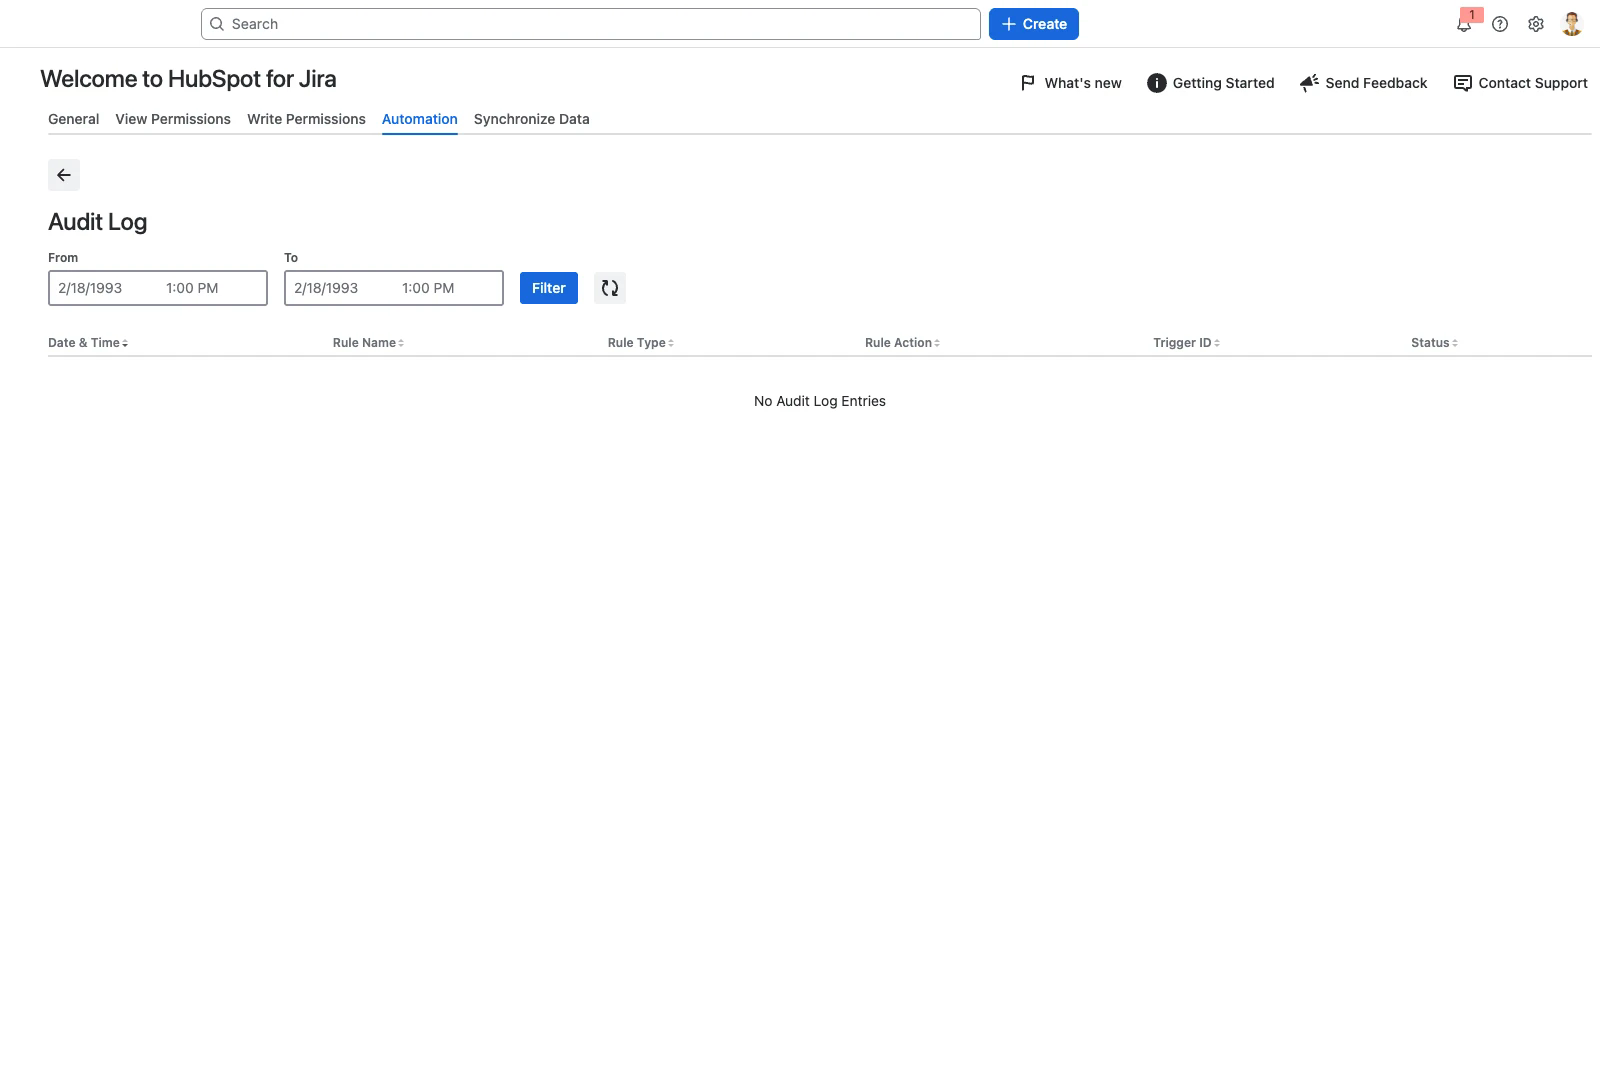Sort by Rule Name column
The height and width of the screenshot is (1080, 1600).
click(368, 343)
